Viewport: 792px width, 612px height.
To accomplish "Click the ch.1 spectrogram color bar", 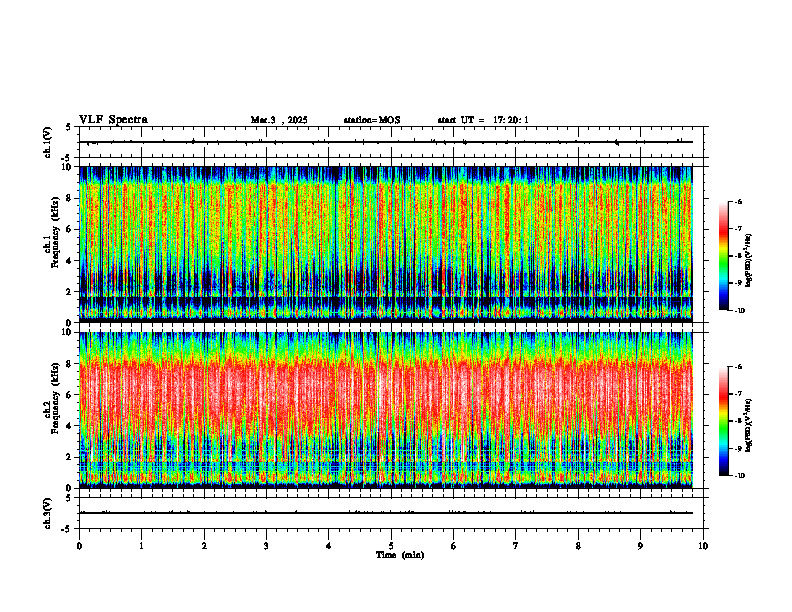I will pos(723,256).
